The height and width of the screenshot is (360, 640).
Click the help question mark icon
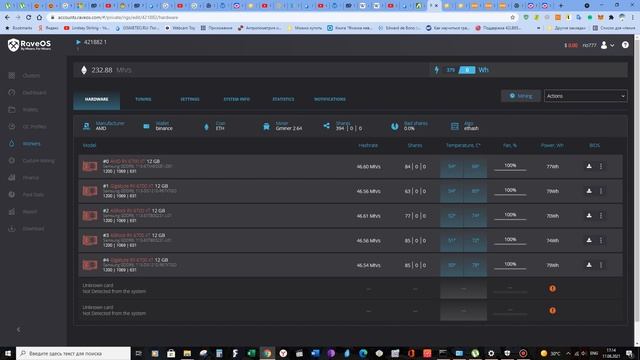click(x=625, y=45)
